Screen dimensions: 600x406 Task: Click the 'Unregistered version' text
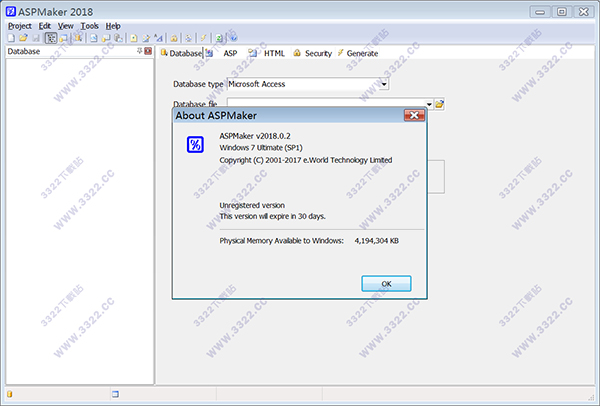(x=252, y=205)
